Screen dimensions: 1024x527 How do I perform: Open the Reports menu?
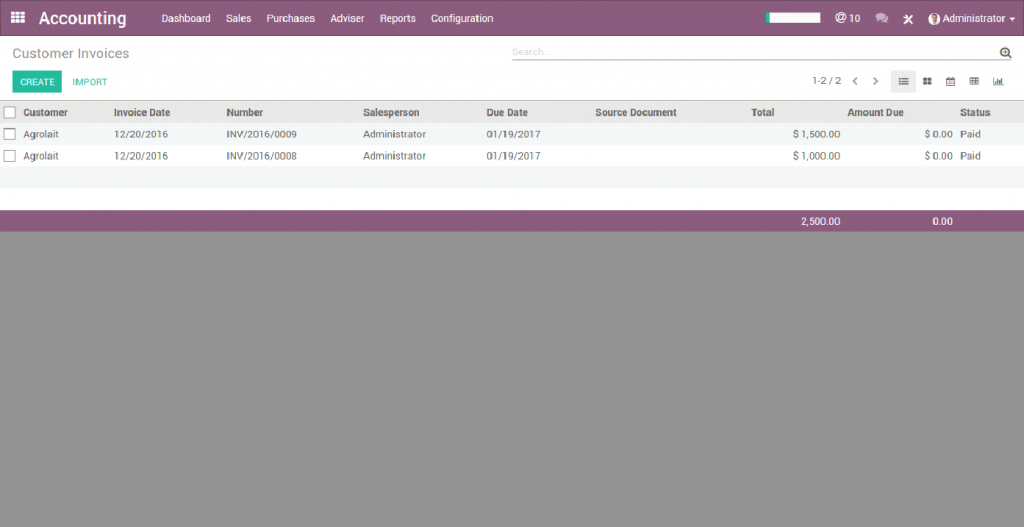[x=398, y=18]
